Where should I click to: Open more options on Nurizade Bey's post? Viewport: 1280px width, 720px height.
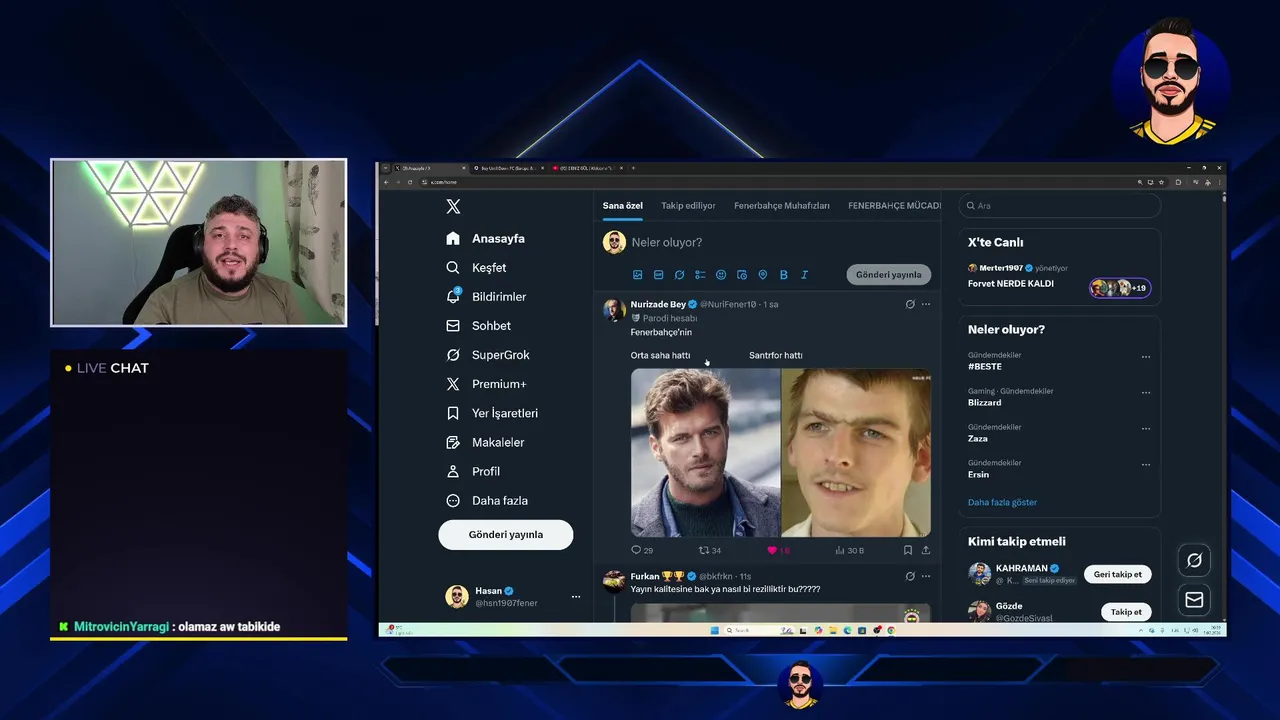tap(926, 304)
